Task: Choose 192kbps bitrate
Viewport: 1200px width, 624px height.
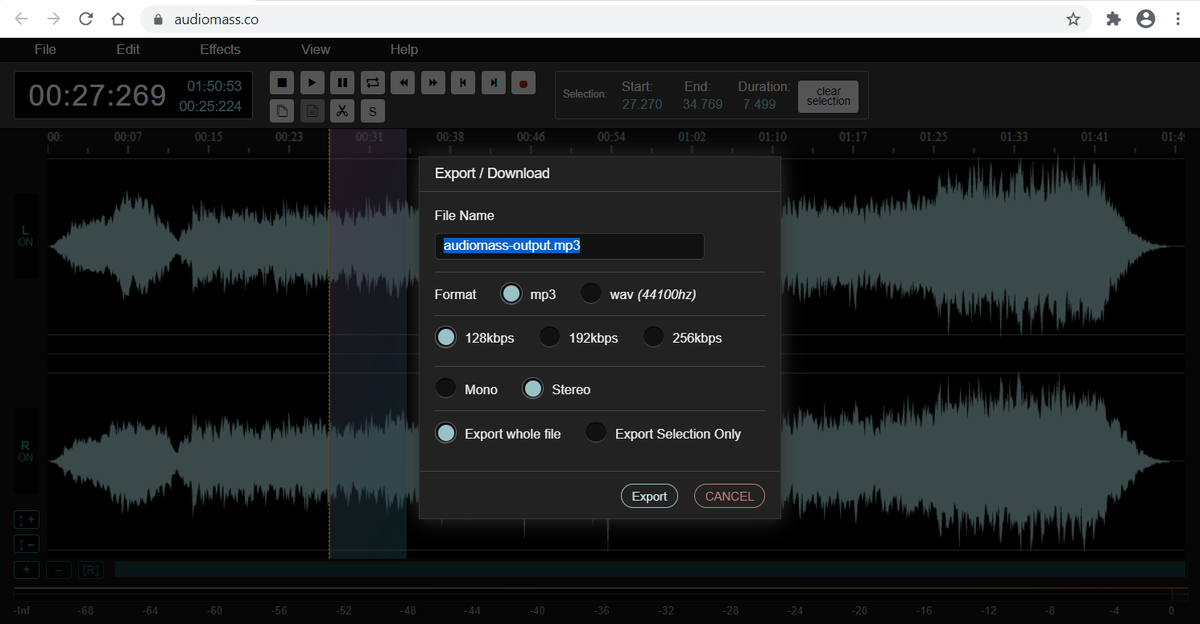Action: pyautogui.click(x=549, y=337)
